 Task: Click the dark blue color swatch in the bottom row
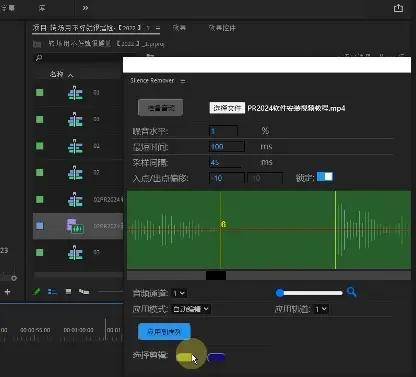click(216, 358)
